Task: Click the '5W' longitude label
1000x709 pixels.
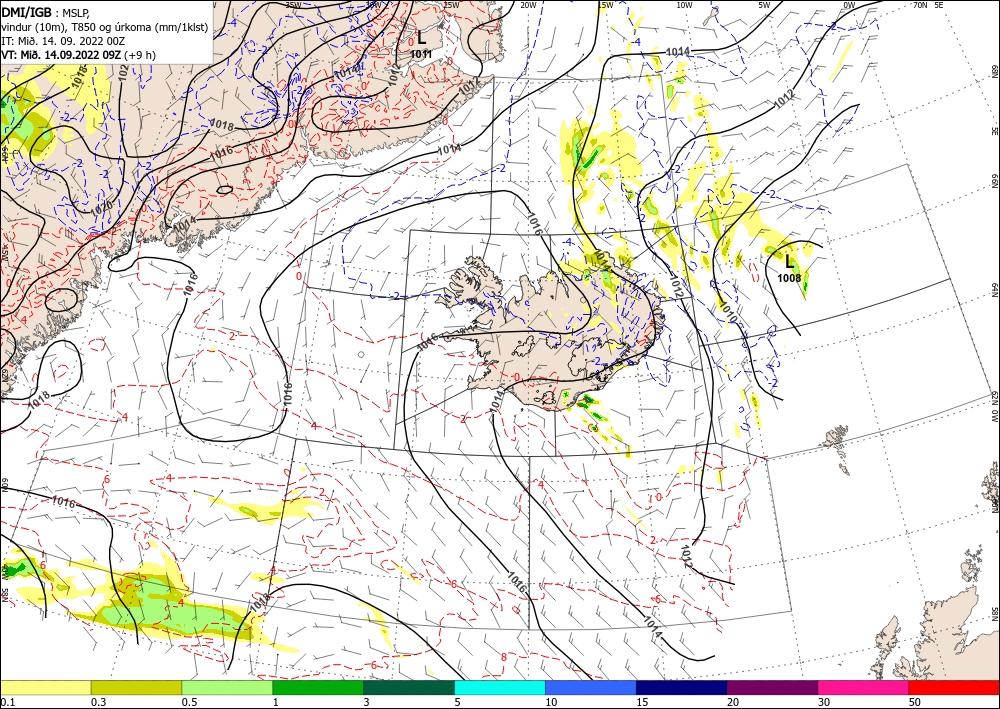Action: click(764, 5)
